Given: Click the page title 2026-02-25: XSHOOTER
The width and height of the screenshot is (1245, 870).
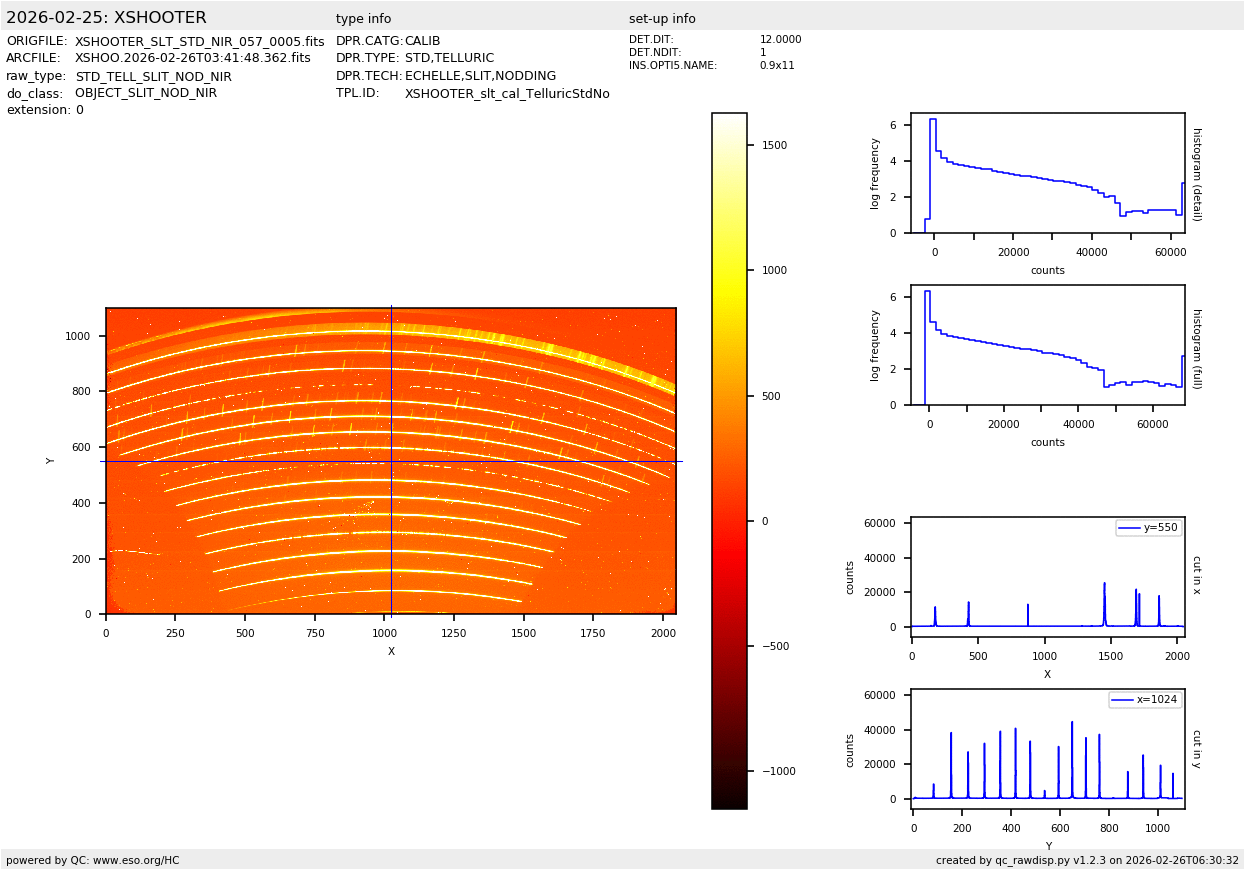Looking at the screenshot, I should point(106,18).
